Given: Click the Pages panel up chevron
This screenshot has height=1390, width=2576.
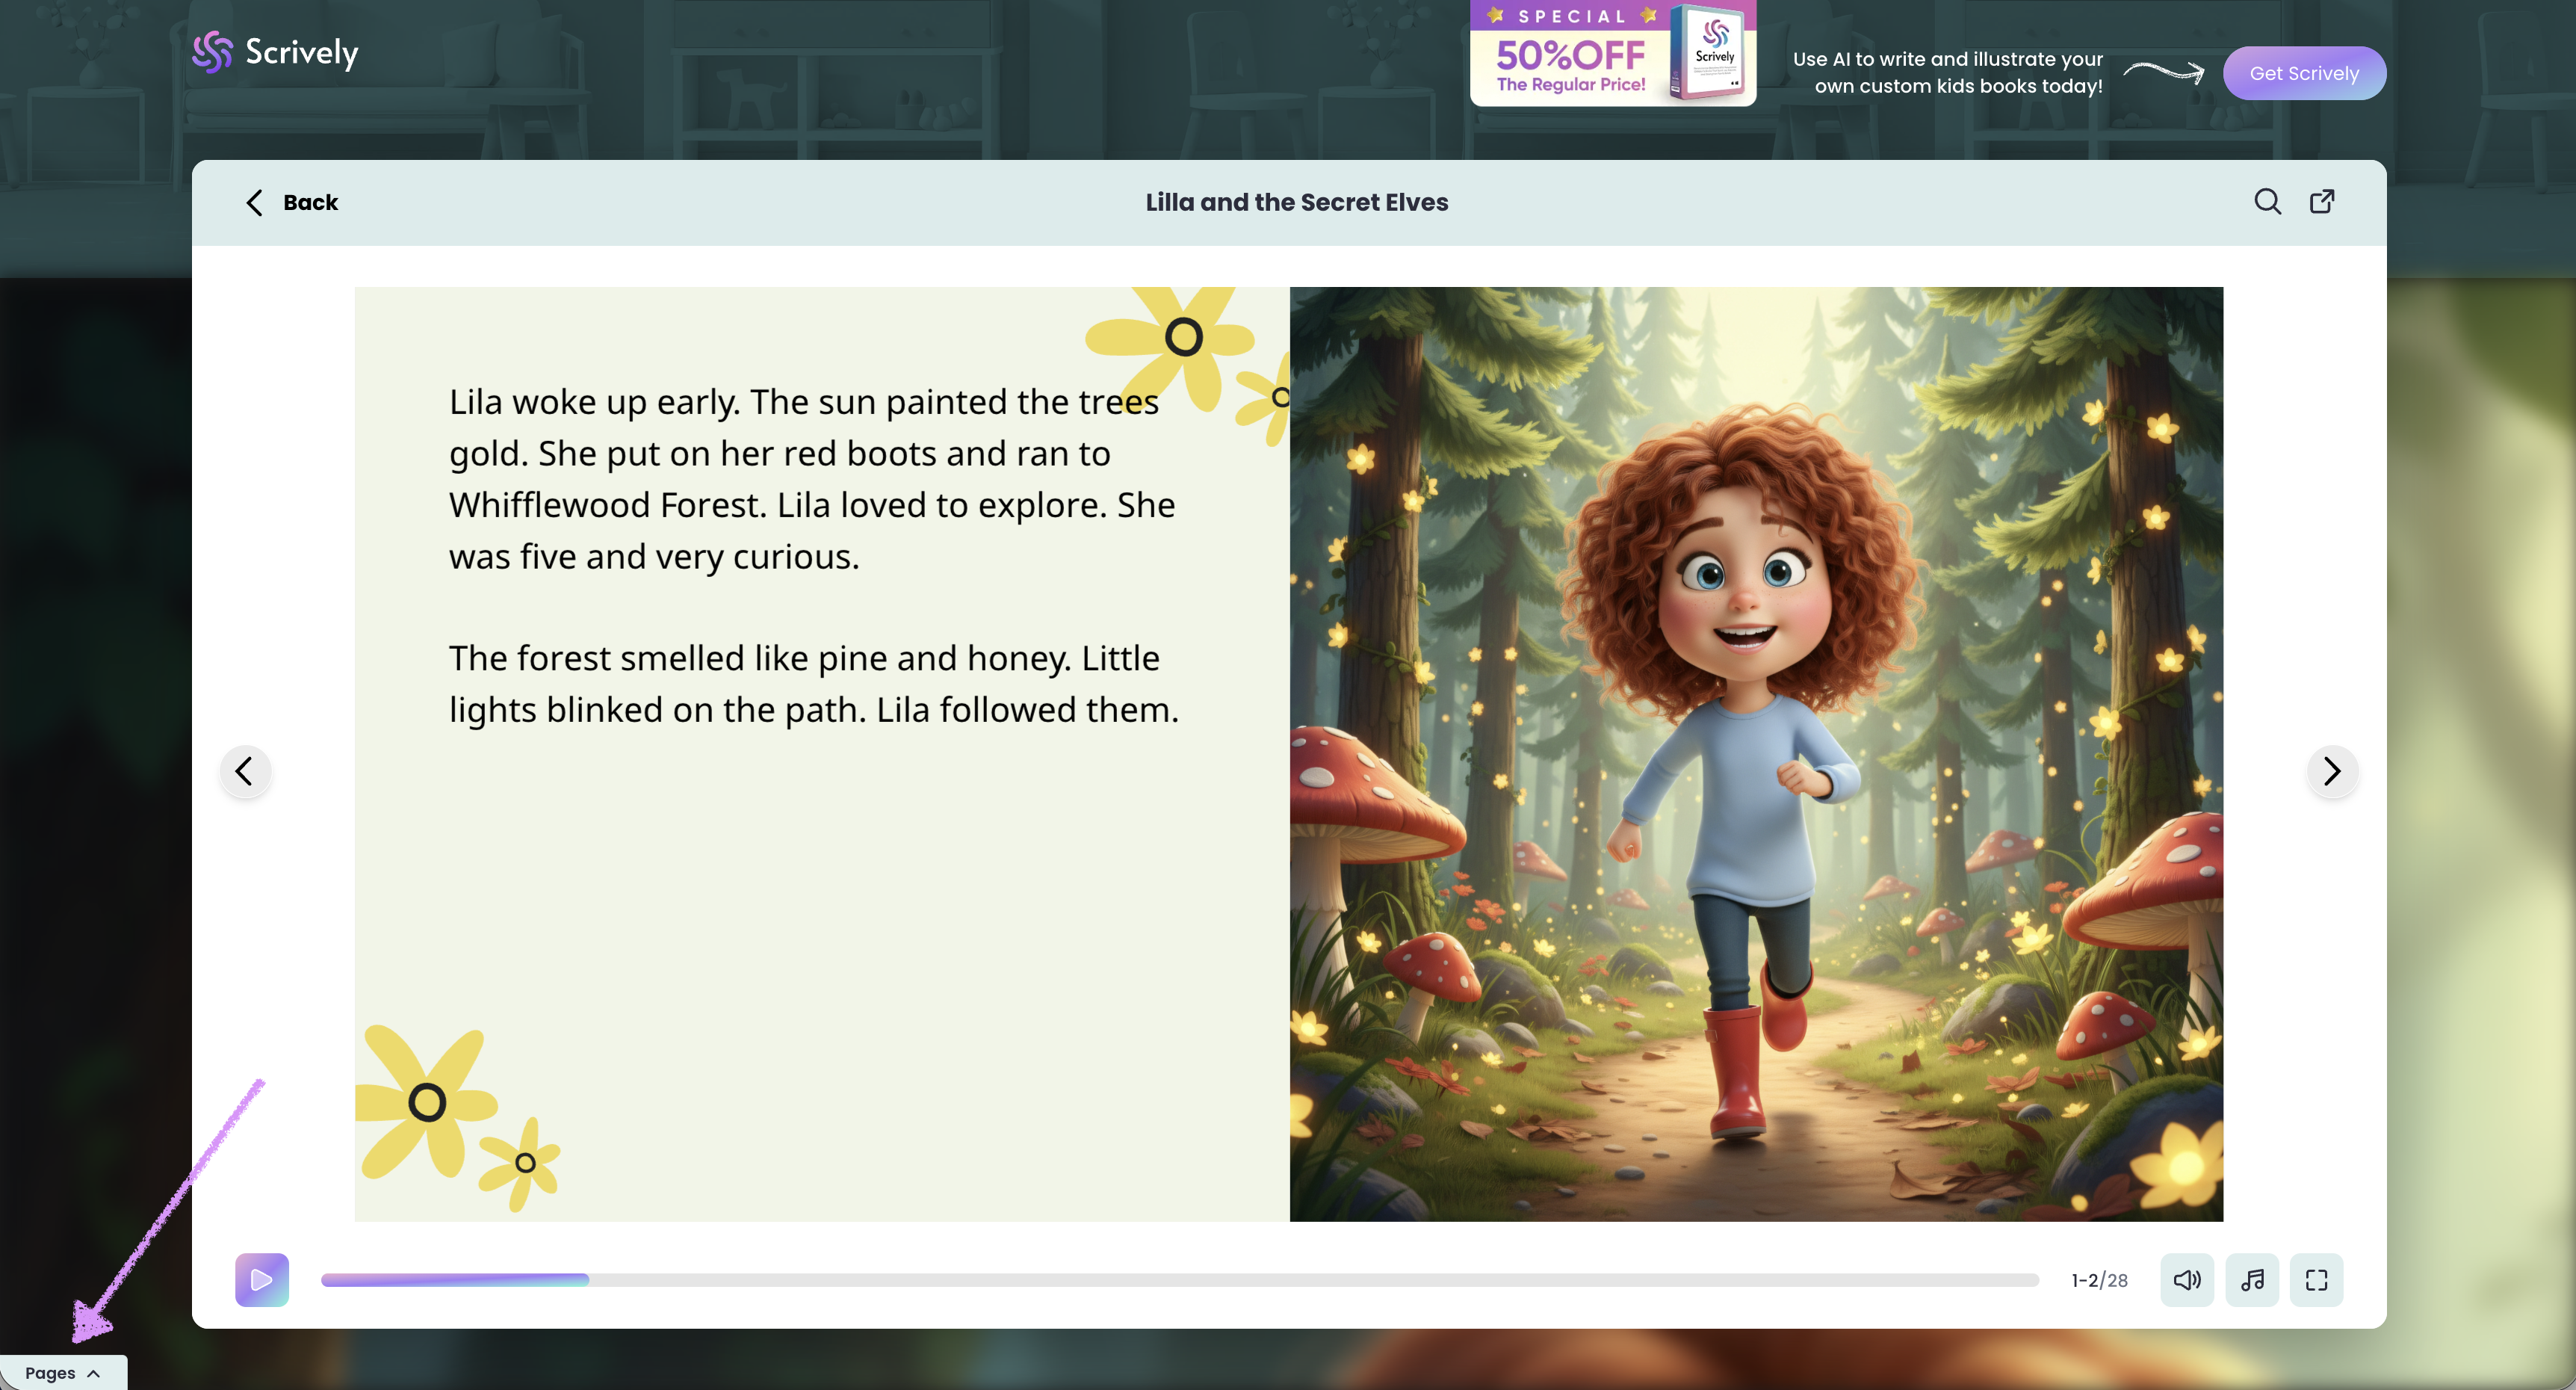Looking at the screenshot, I should pos(94,1373).
